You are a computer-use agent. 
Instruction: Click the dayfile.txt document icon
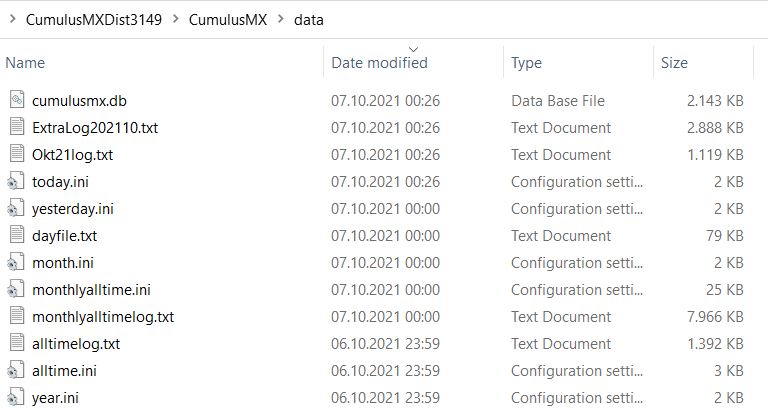[16, 236]
